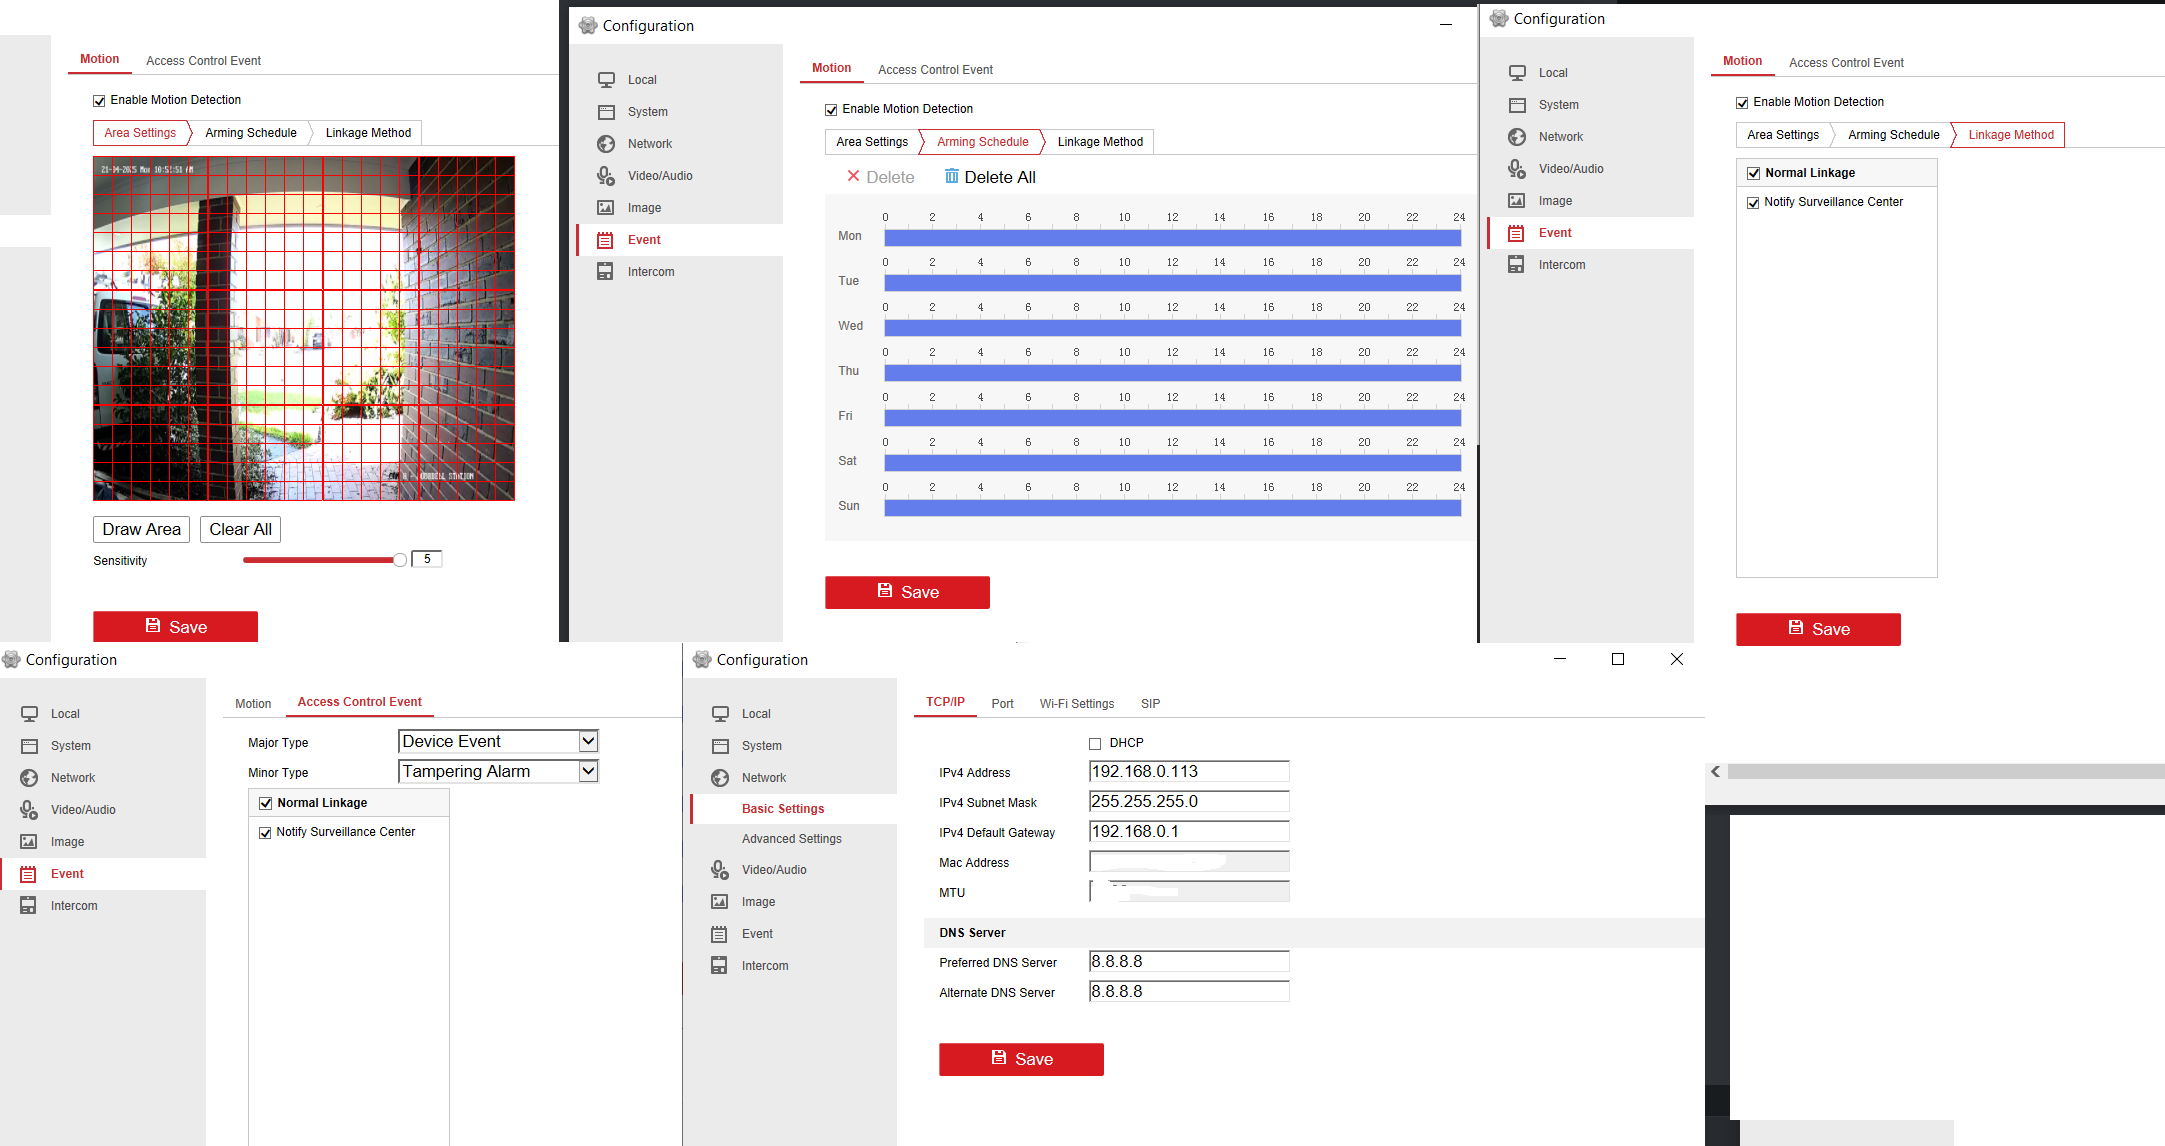This screenshot has height=1146, width=2165.
Task: Click Local monitor icon in the Arming Schedule window
Action: click(605, 80)
